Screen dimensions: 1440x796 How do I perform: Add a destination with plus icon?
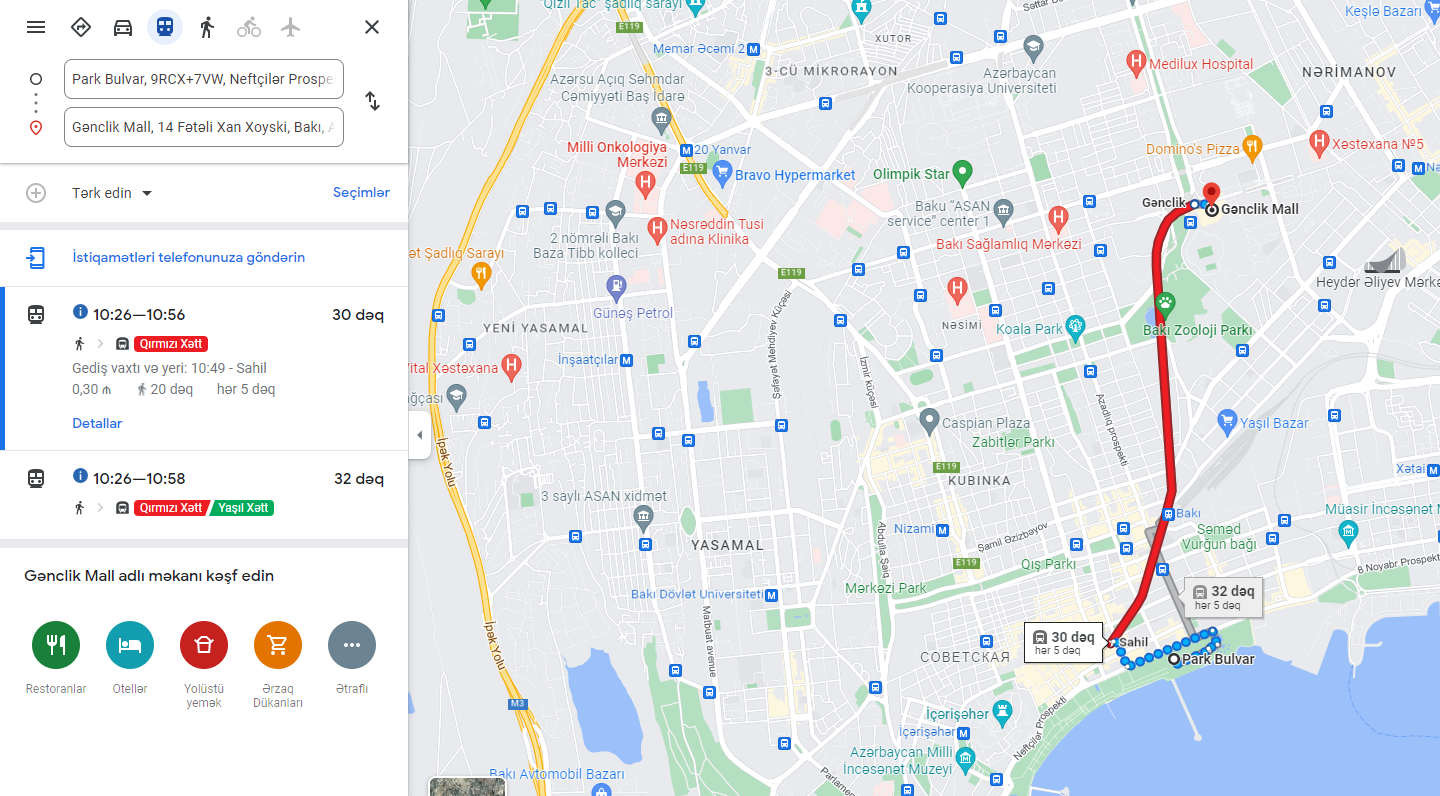36,193
